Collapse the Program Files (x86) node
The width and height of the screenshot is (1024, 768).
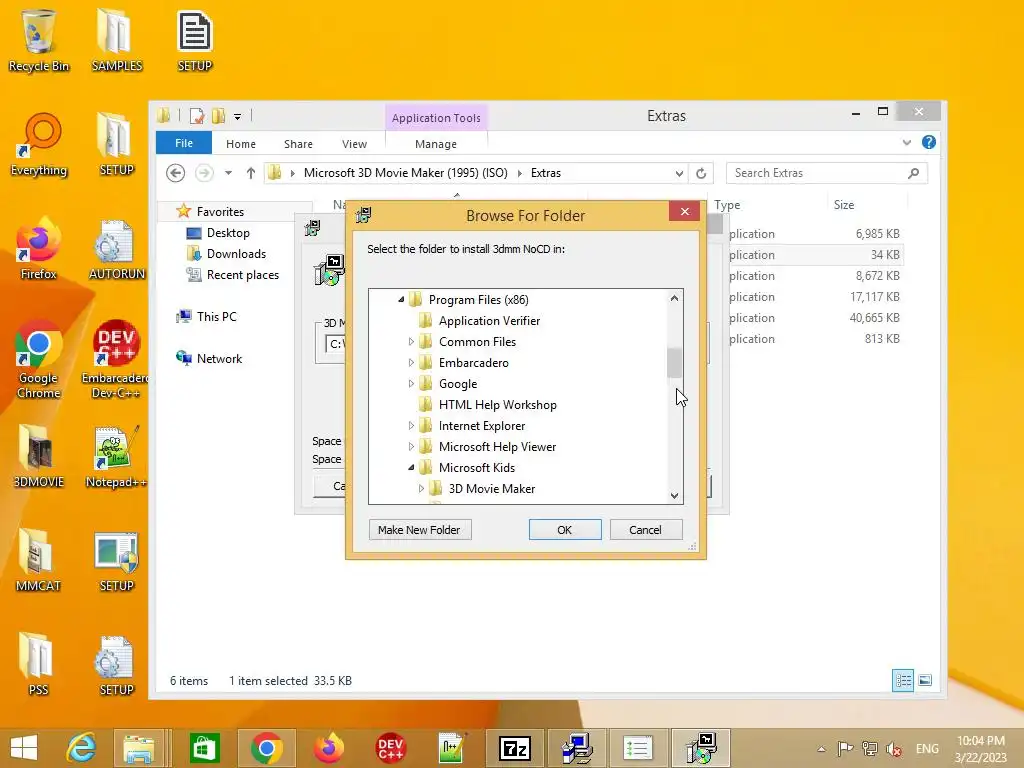(x=401, y=300)
